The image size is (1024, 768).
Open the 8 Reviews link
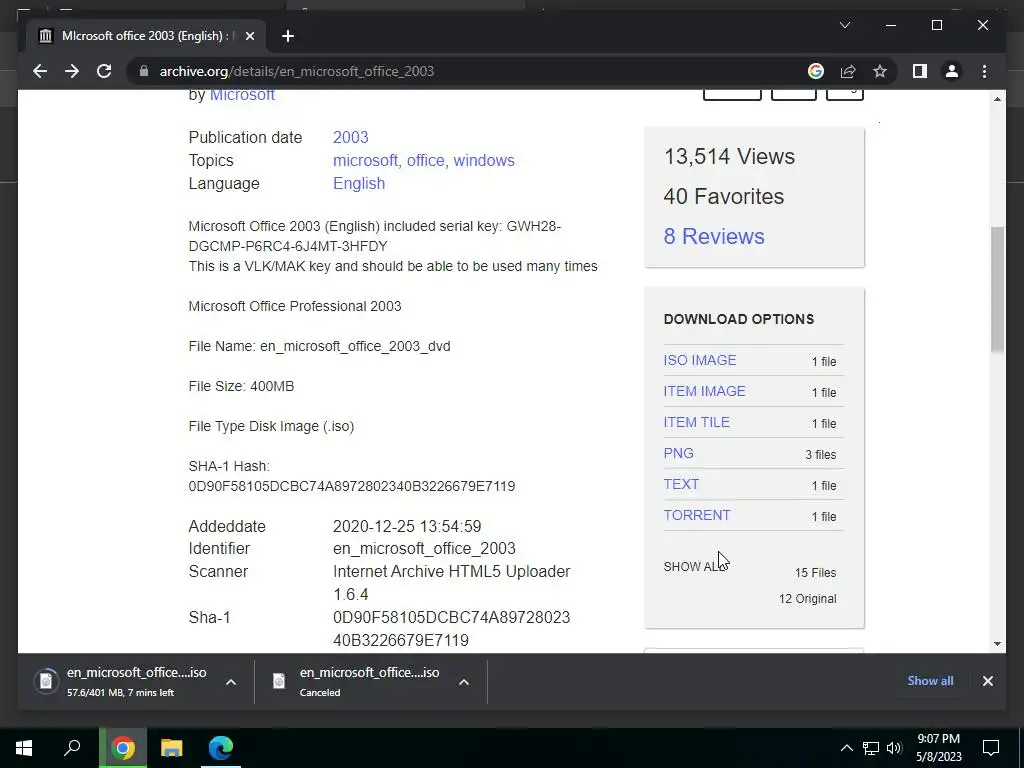714,236
